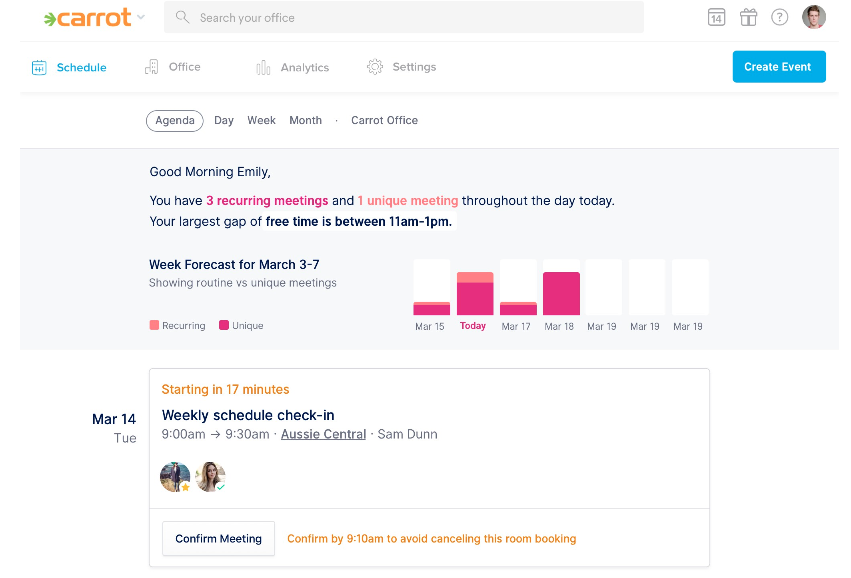Click the Create Event button
Viewport: 851px width, 578px height.
[x=779, y=67]
